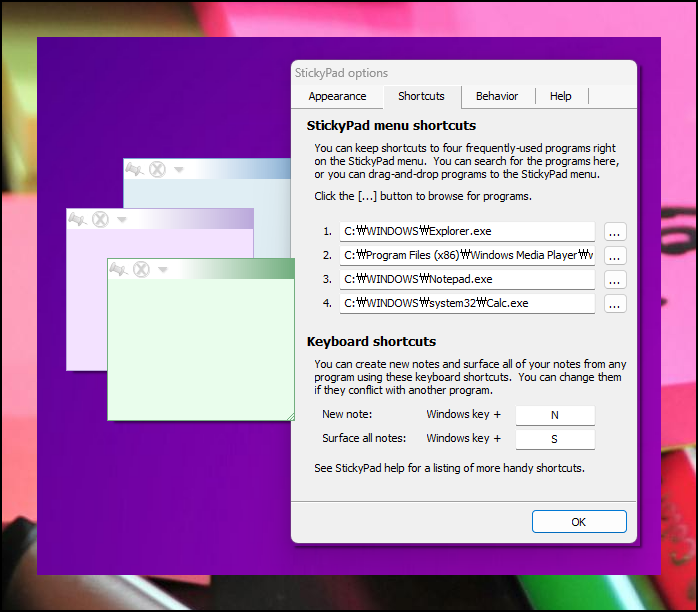Click pin icon on the purple sticky note
Image resolution: width=698 pixels, height=612 pixels.
point(77,219)
